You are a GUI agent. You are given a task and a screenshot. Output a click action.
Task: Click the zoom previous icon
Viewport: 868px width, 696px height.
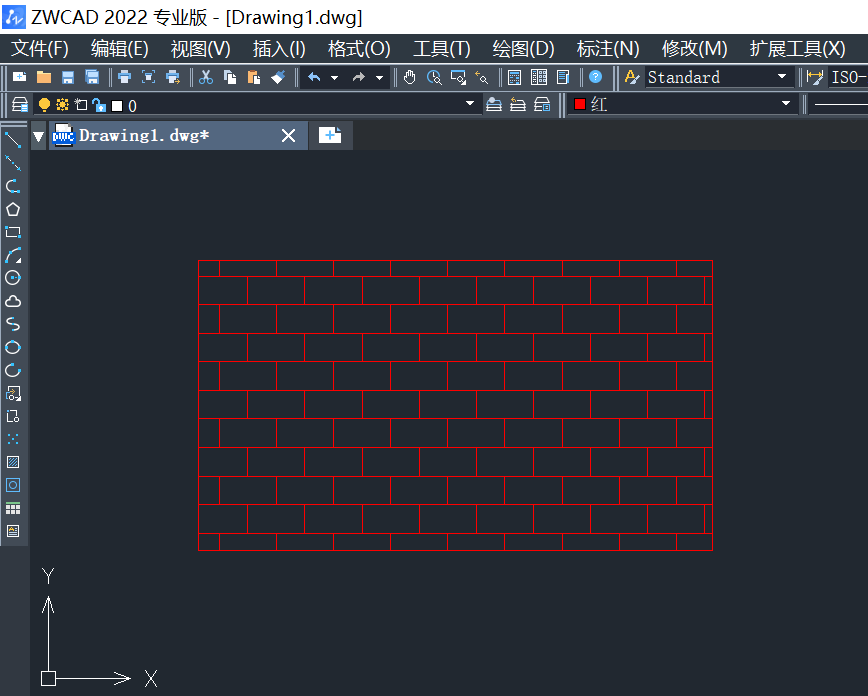(x=482, y=78)
